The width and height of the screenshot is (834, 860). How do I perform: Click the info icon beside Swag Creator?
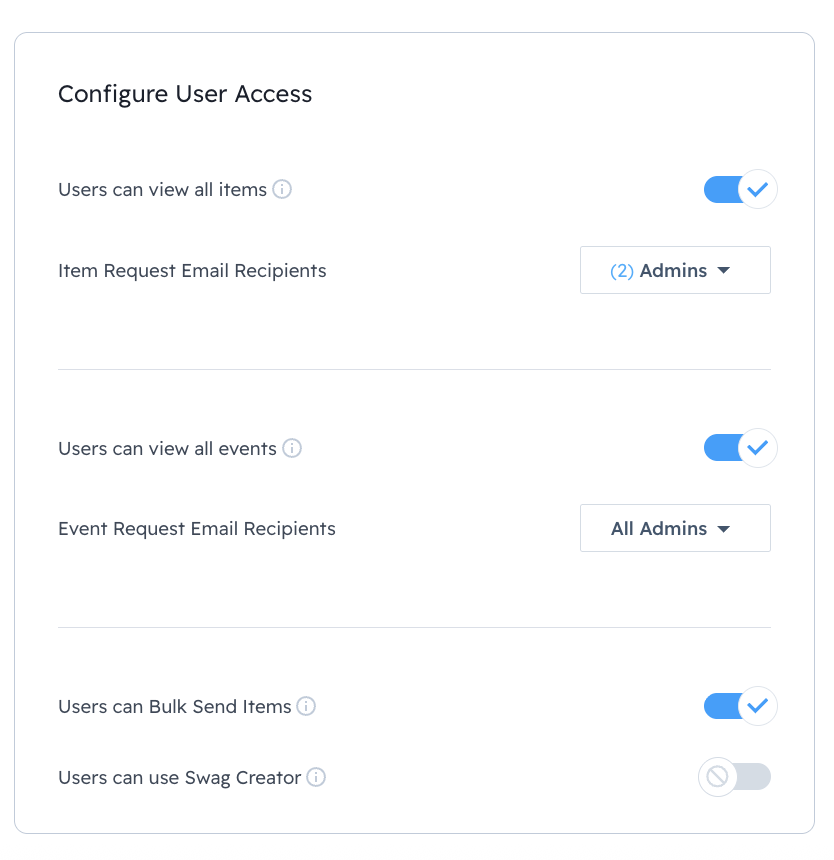(316, 777)
